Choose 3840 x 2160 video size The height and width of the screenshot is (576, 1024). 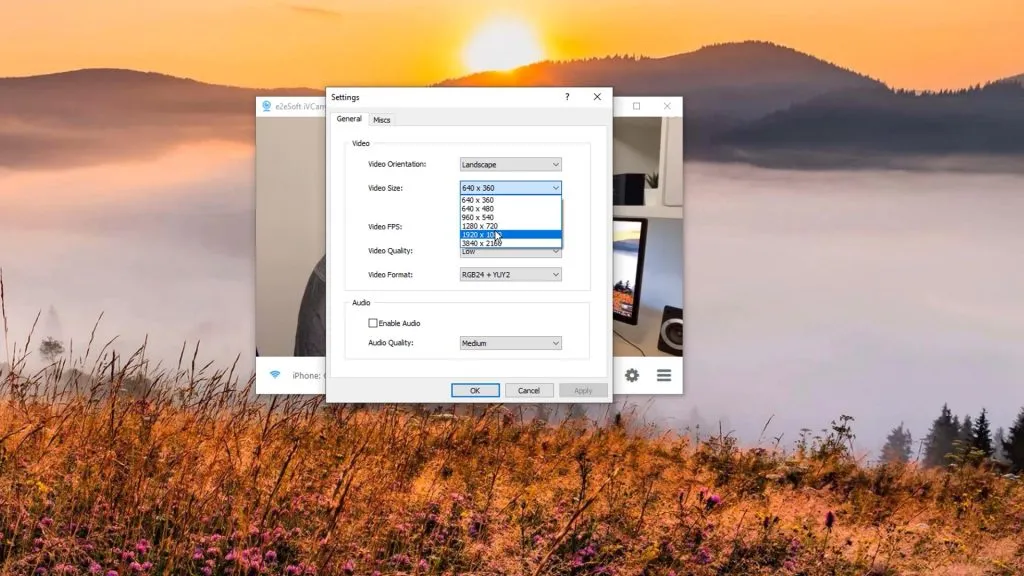511,243
